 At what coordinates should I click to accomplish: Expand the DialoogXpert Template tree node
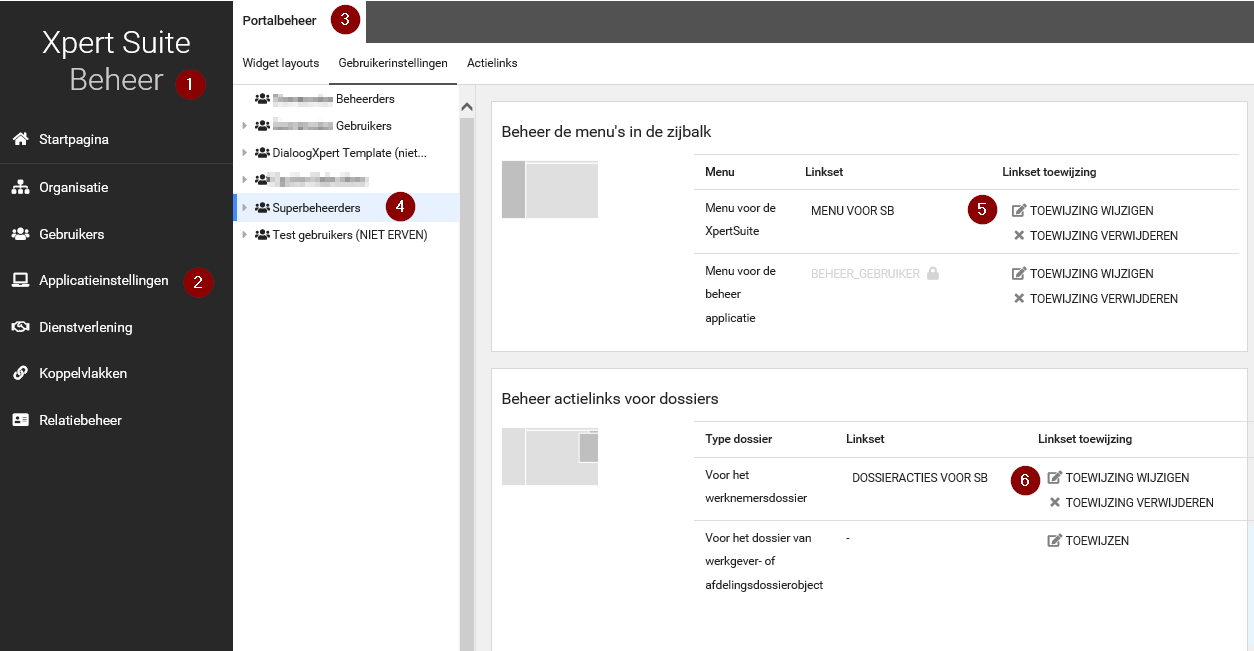(x=244, y=153)
